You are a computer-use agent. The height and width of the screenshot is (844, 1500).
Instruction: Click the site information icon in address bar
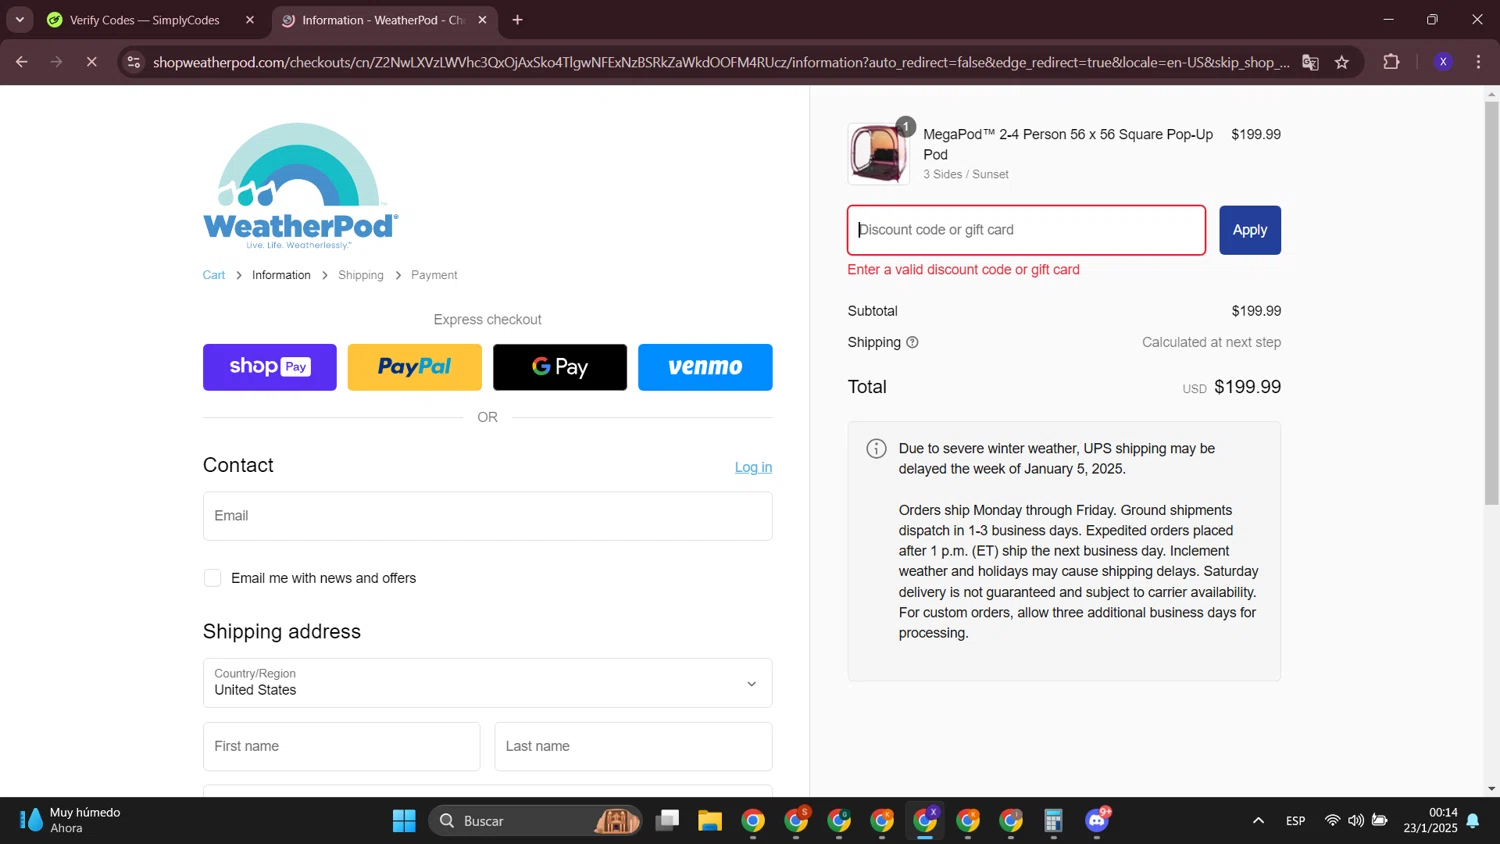click(x=133, y=62)
